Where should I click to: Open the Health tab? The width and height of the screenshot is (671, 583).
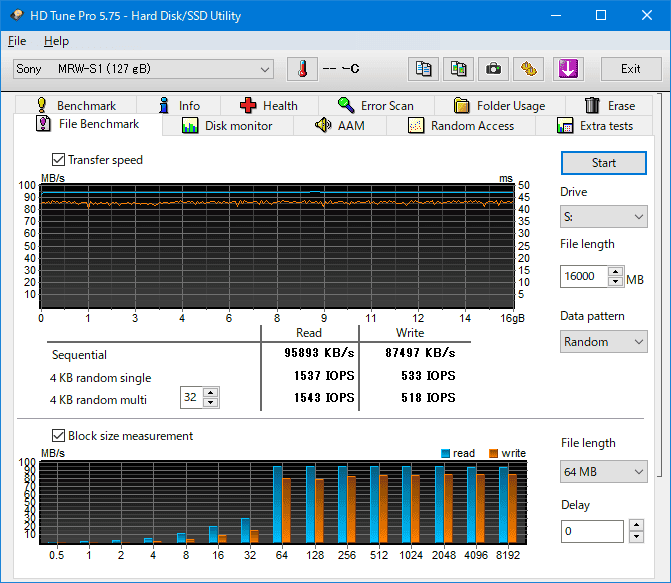click(x=268, y=105)
